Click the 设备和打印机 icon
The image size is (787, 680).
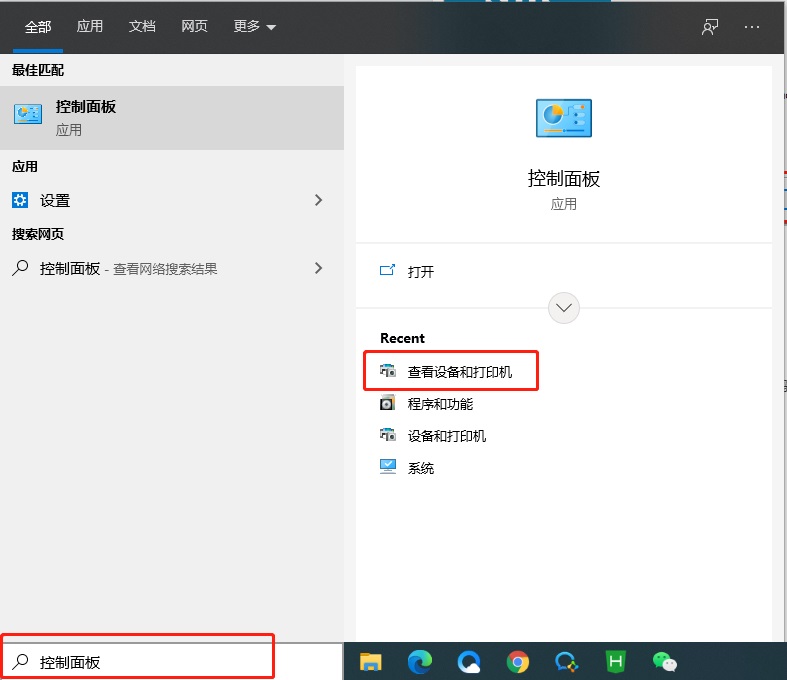[x=387, y=435]
